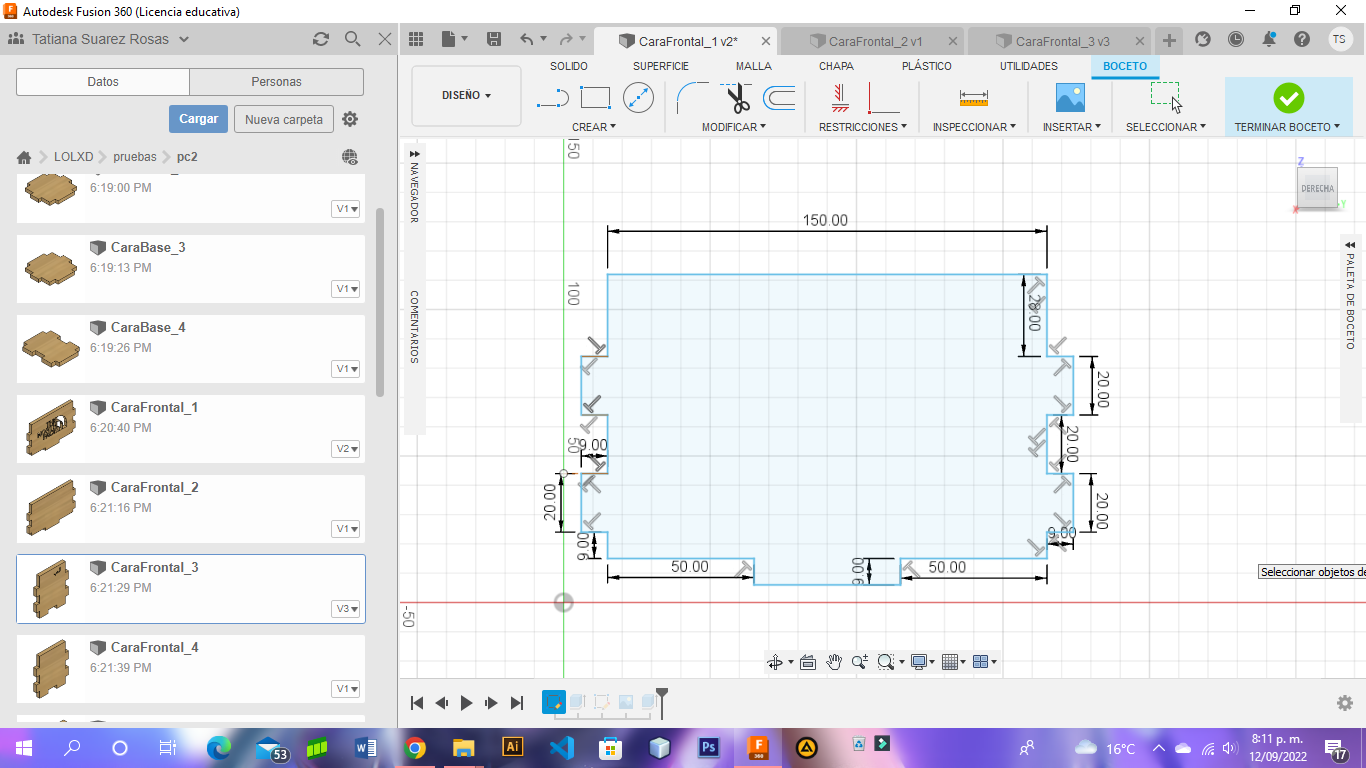Click the Orbit navigation tool
Image resolution: width=1366 pixels, height=768 pixels.
[774, 662]
